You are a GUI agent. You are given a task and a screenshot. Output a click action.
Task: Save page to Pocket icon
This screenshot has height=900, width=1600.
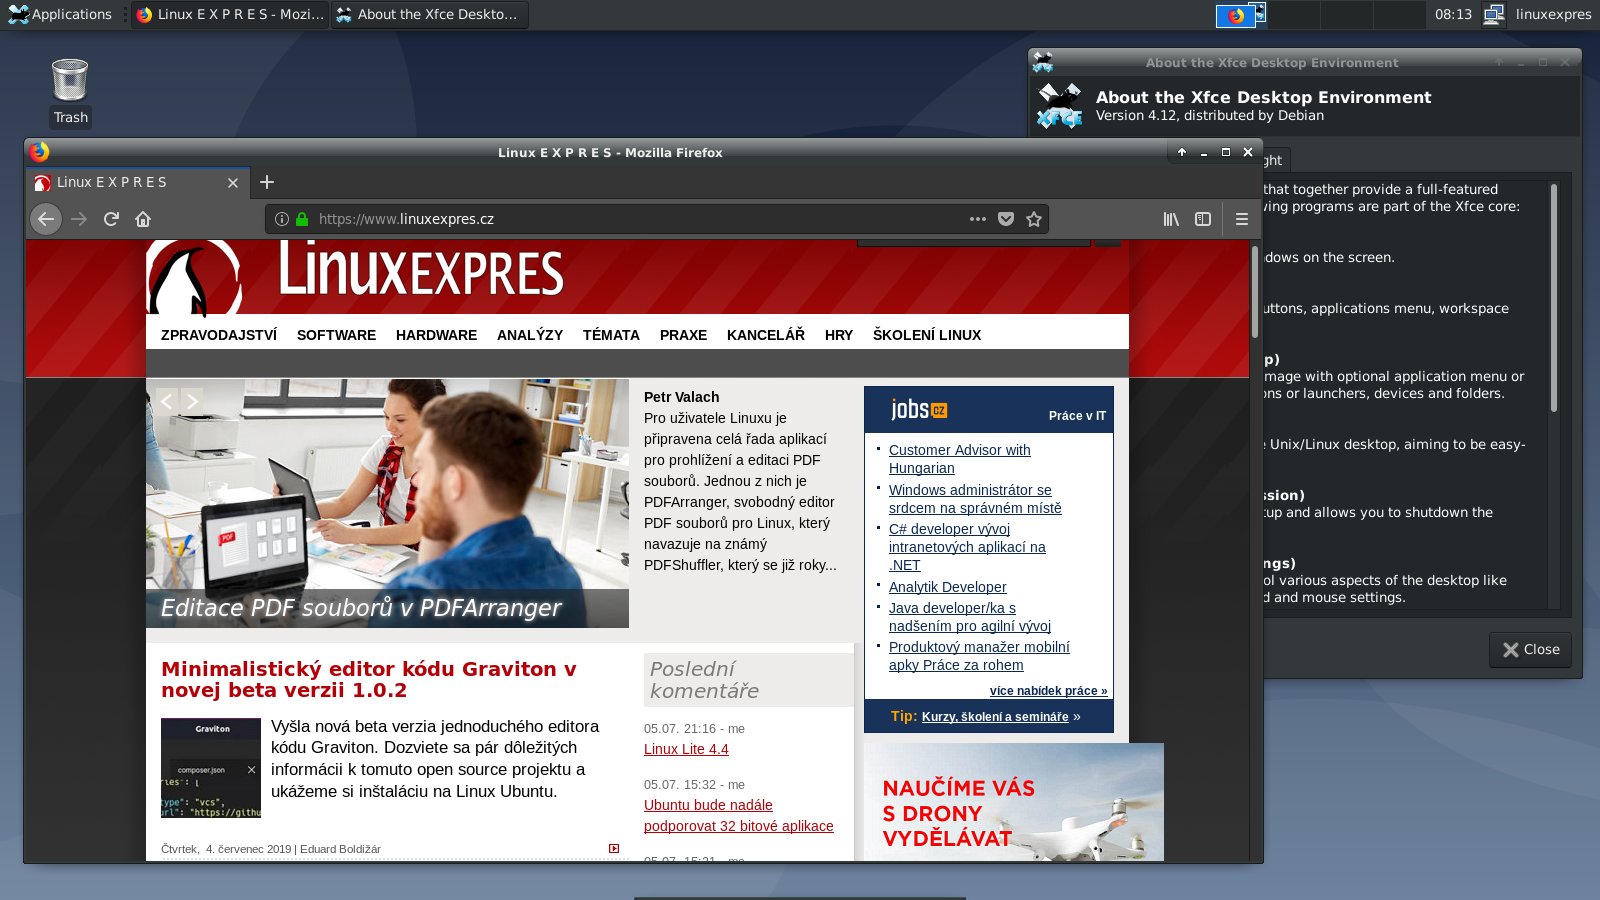pyautogui.click(x=1006, y=219)
